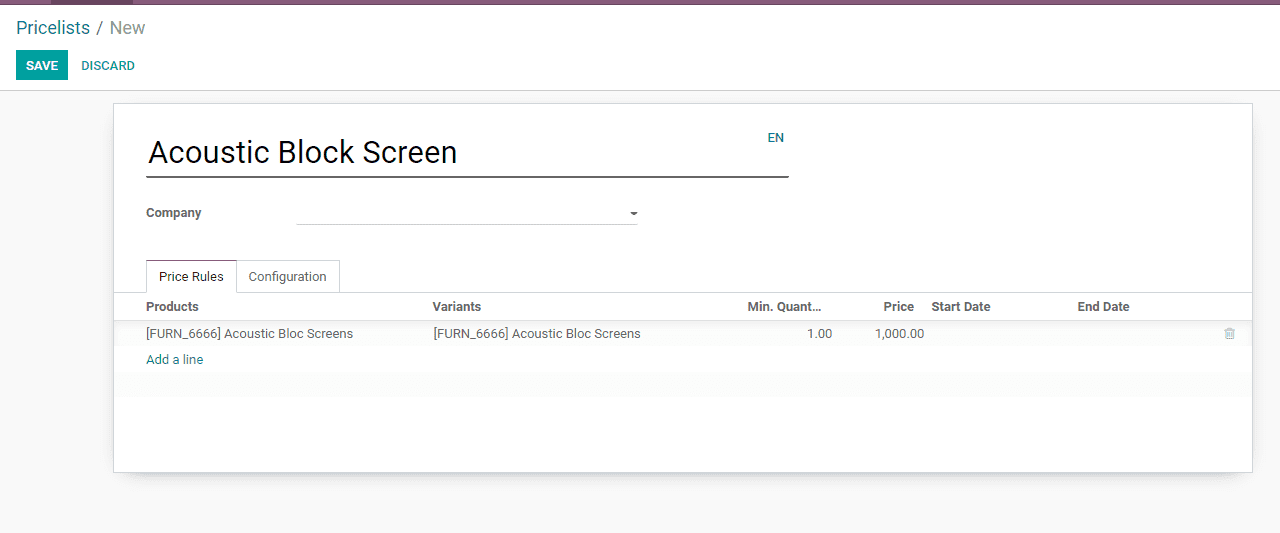
Task: Edit the 1.00 minimum quantity cell
Action: [x=819, y=334]
